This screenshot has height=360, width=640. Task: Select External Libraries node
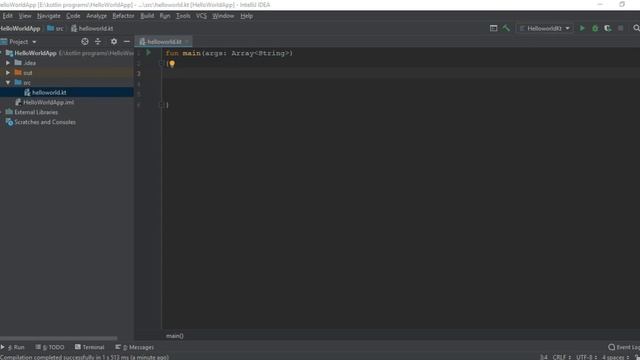coord(36,112)
